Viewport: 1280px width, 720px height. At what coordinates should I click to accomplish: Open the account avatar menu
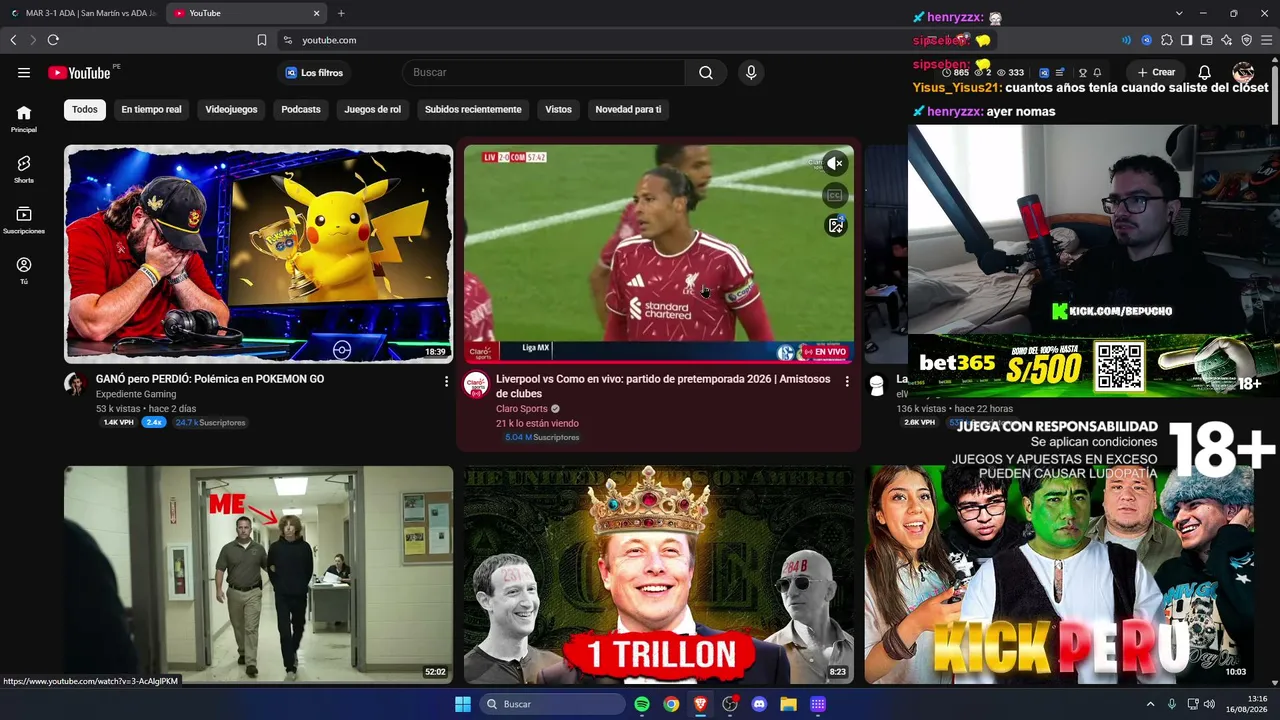1243,72
